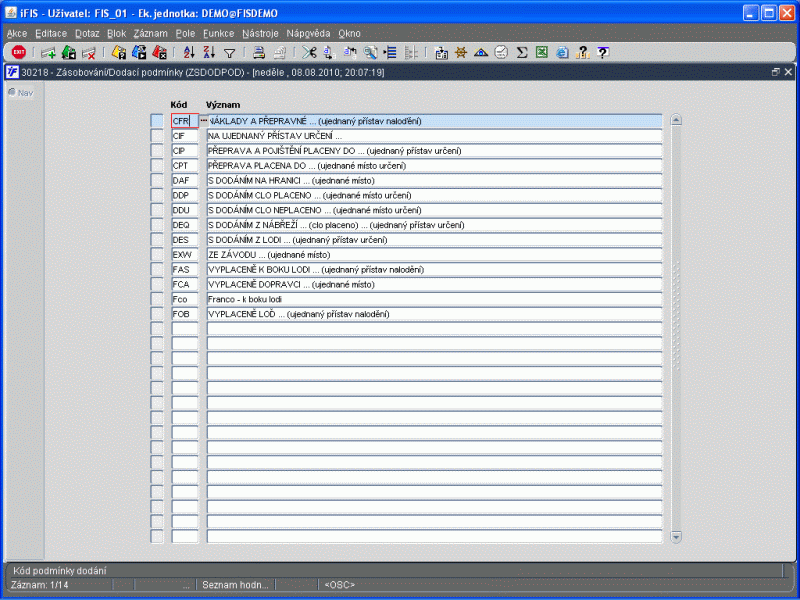Click the magnifier search icon
The width and height of the screenshot is (800, 600).
point(370,52)
